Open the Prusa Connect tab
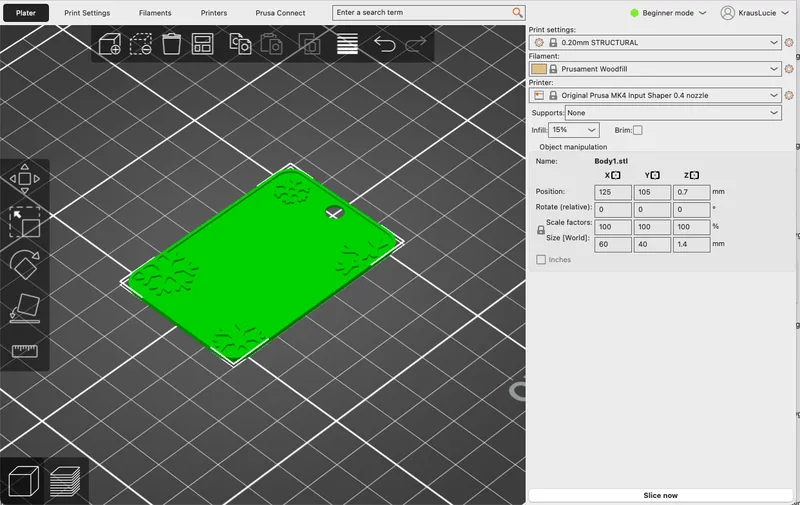This screenshot has width=800, height=505. (280, 13)
